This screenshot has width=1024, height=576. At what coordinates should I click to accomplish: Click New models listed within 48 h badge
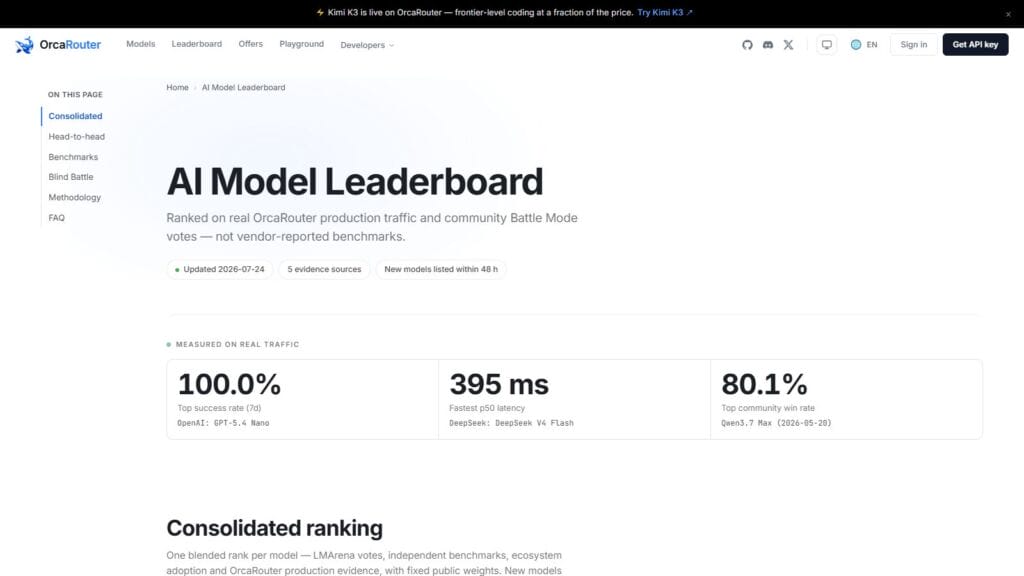pos(441,269)
